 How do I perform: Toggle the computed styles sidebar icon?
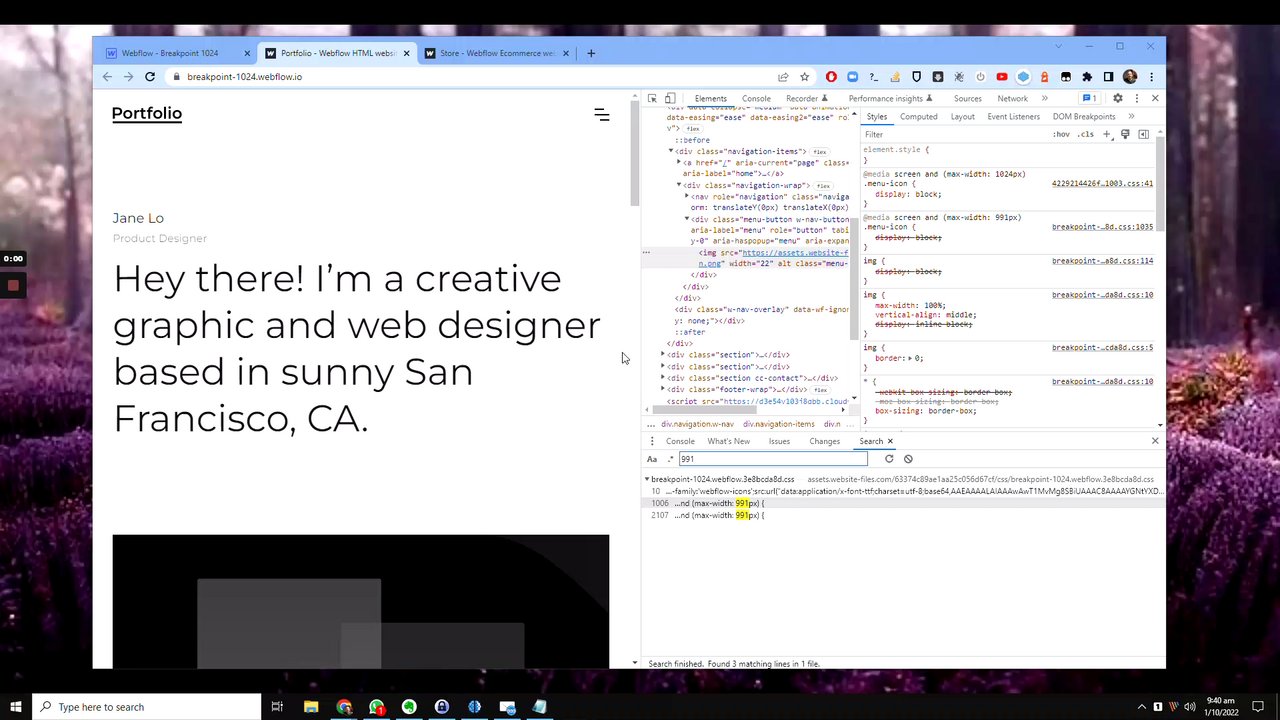tap(1143, 134)
